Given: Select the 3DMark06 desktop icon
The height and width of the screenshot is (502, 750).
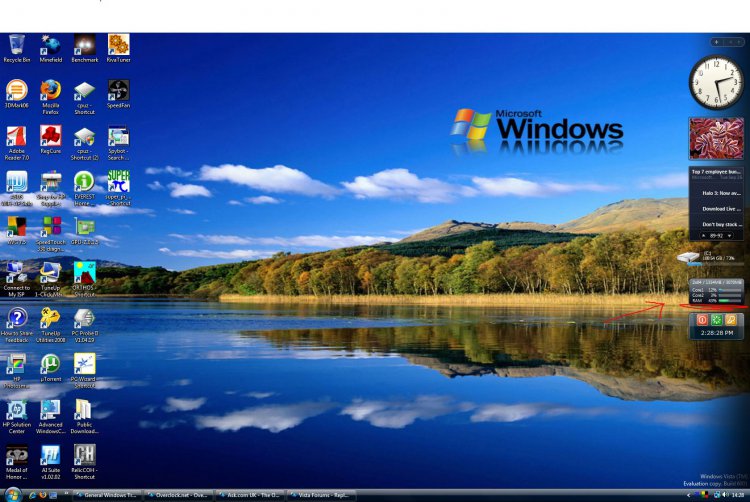Looking at the screenshot, I should pyautogui.click(x=17, y=94).
